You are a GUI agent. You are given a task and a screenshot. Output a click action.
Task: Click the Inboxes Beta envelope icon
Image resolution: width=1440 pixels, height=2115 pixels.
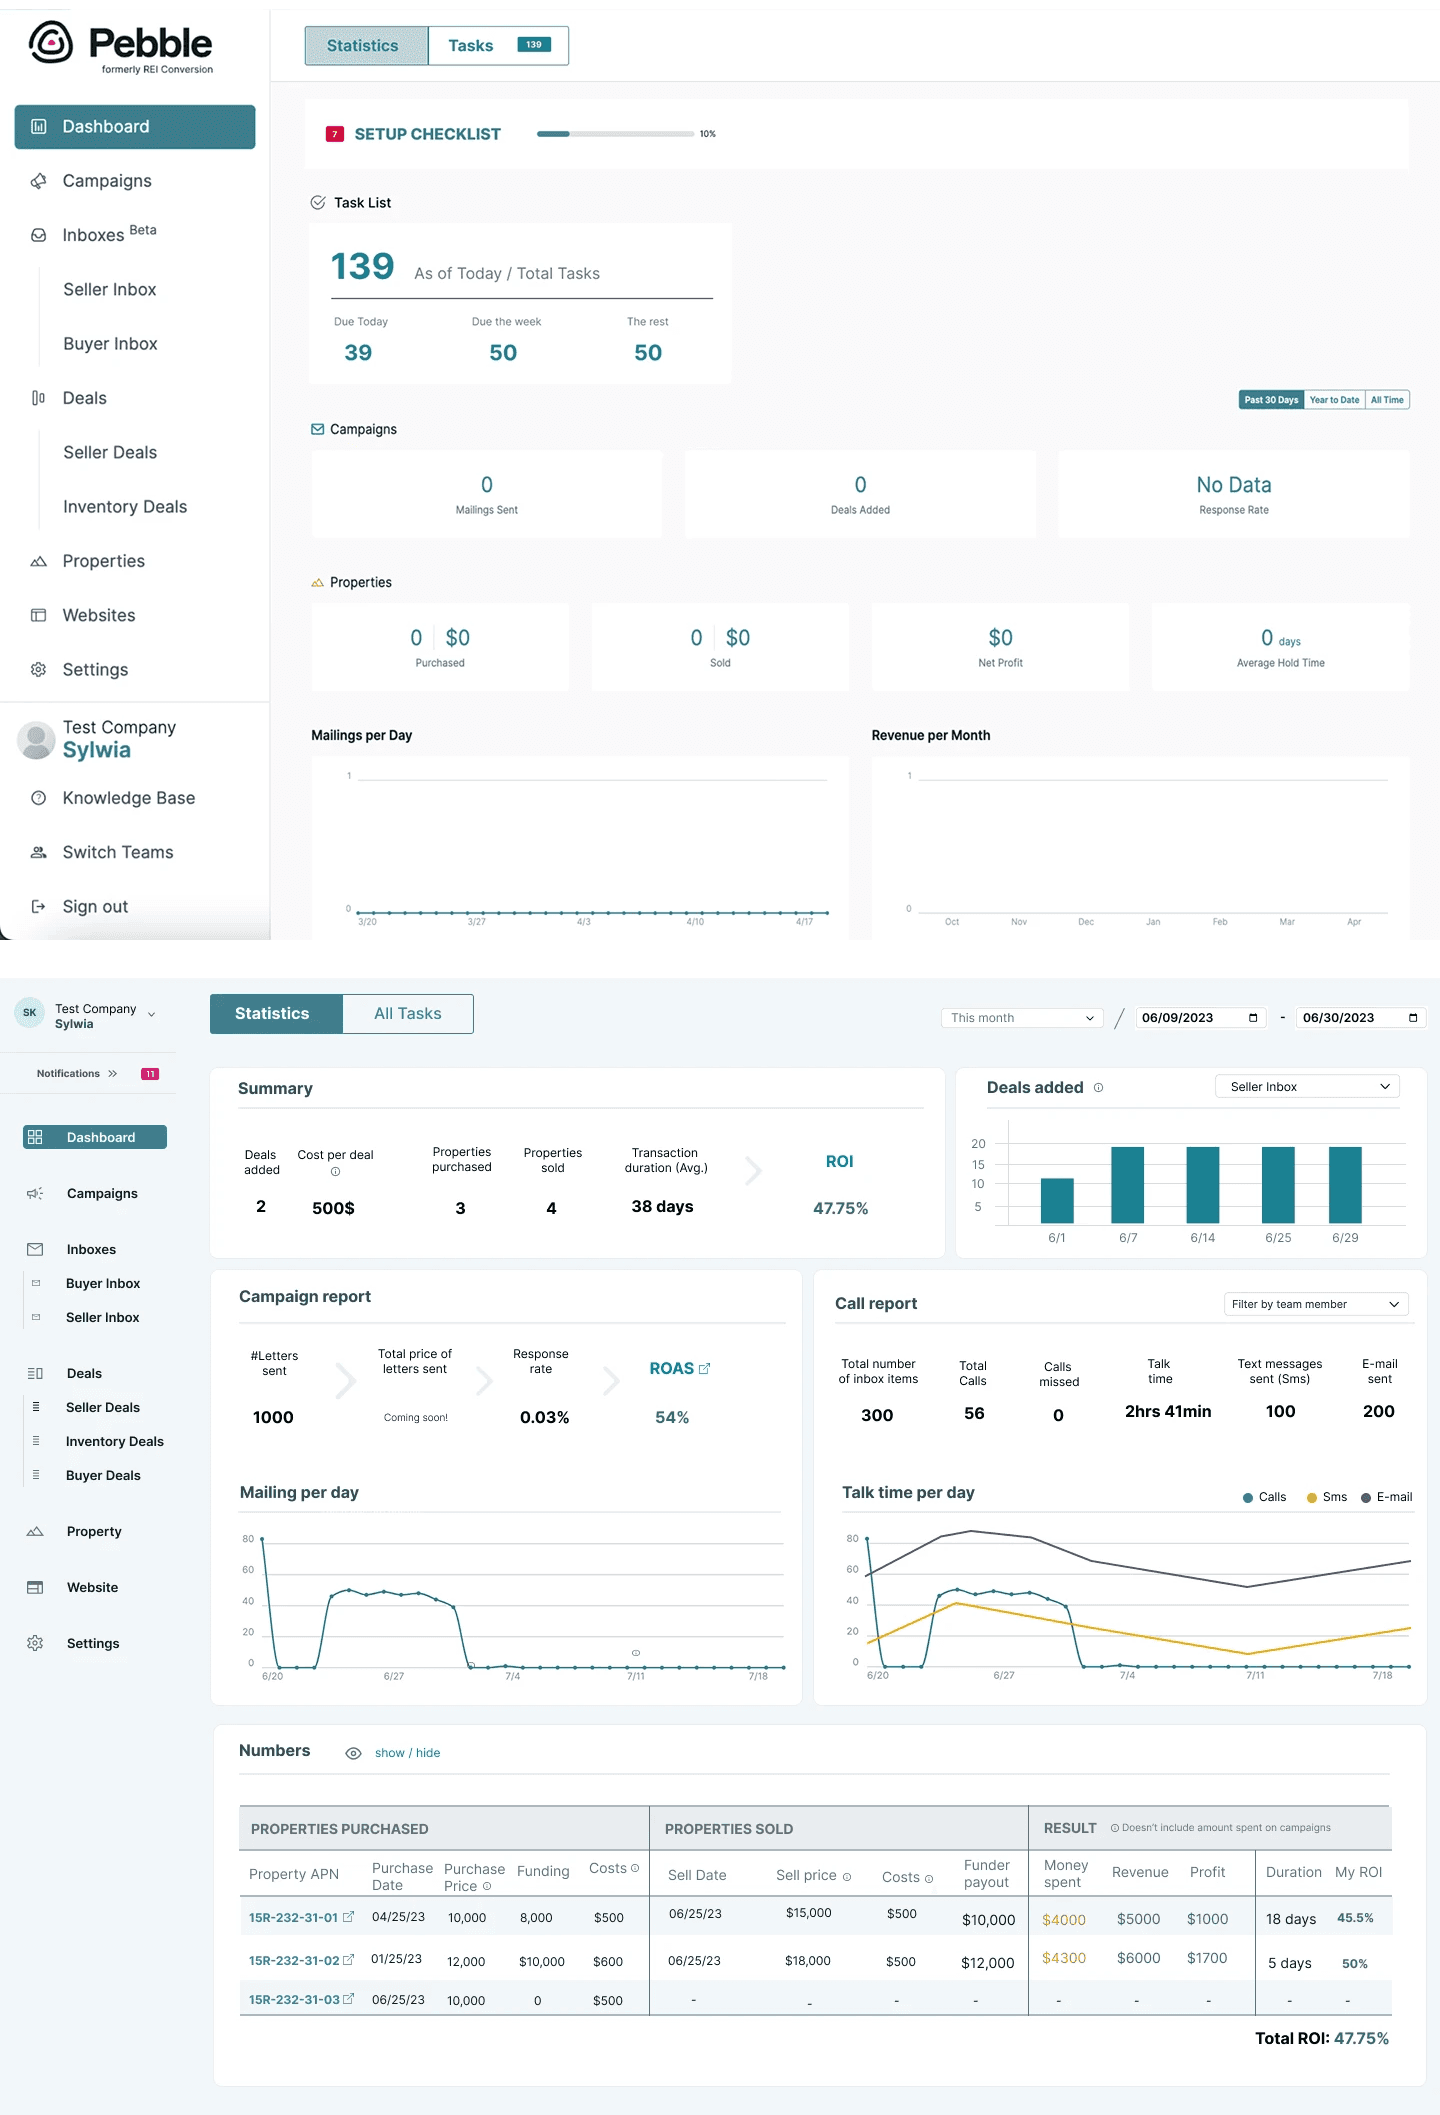39,235
